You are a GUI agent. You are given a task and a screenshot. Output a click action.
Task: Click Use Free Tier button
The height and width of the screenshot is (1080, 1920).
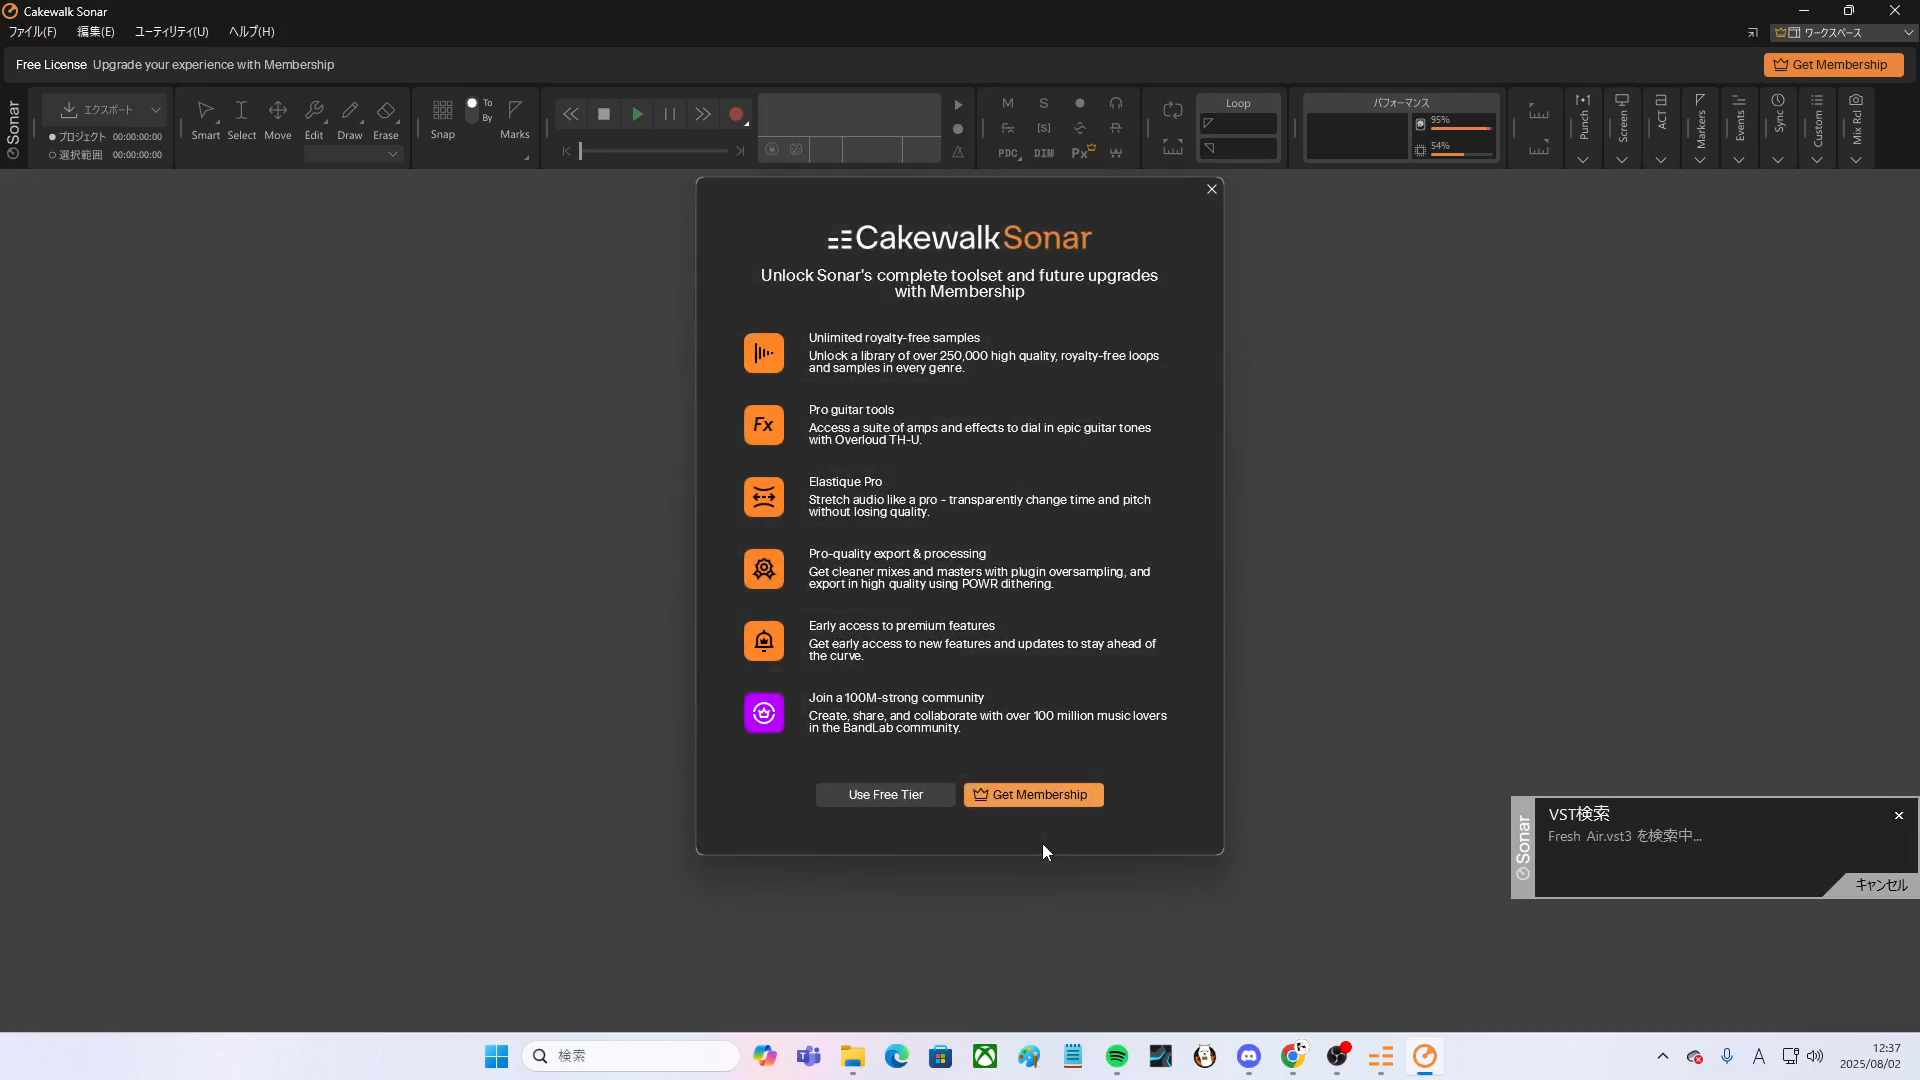click(886, 795)
